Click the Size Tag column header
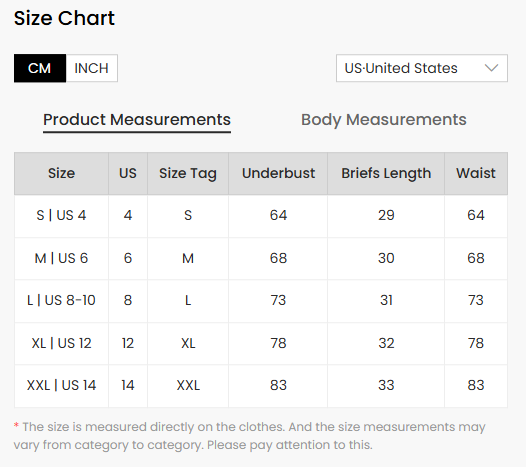The width and height of the screenshot is (526, 467). 188,173
